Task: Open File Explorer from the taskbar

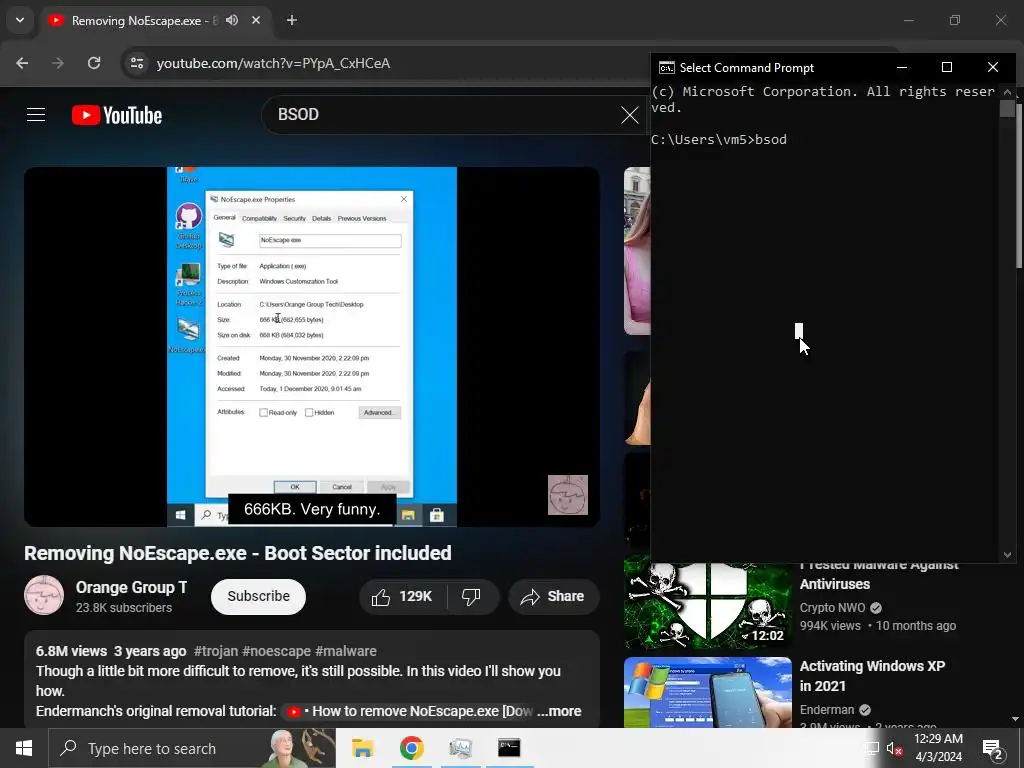Action: 362,748
